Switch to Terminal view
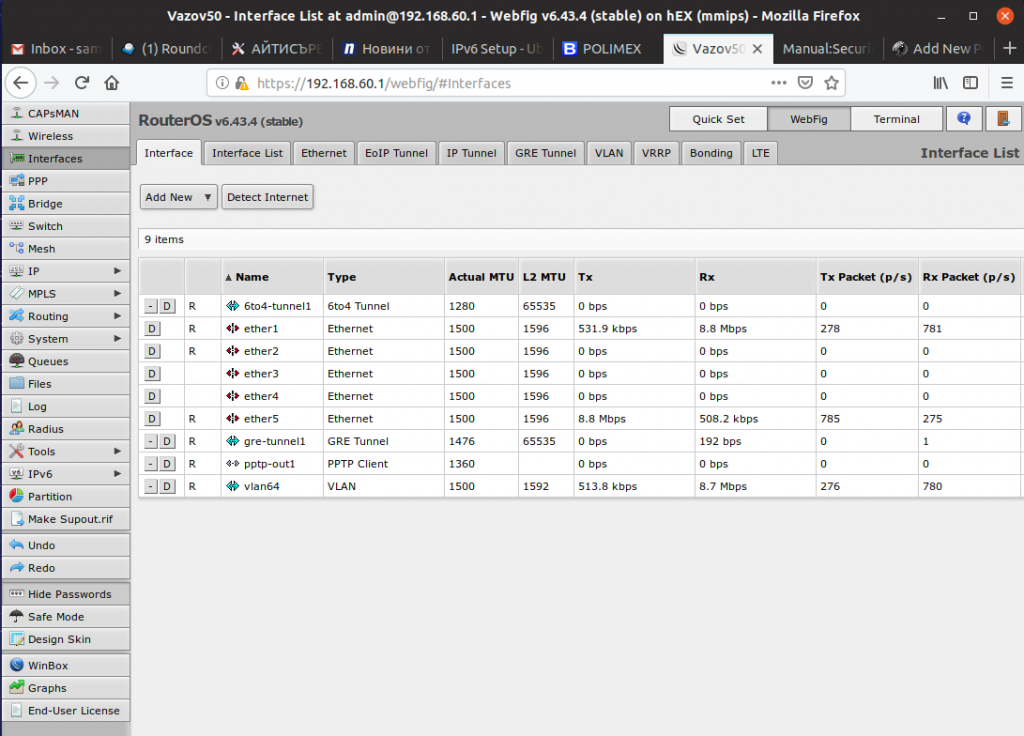 (x=896, y=118)
